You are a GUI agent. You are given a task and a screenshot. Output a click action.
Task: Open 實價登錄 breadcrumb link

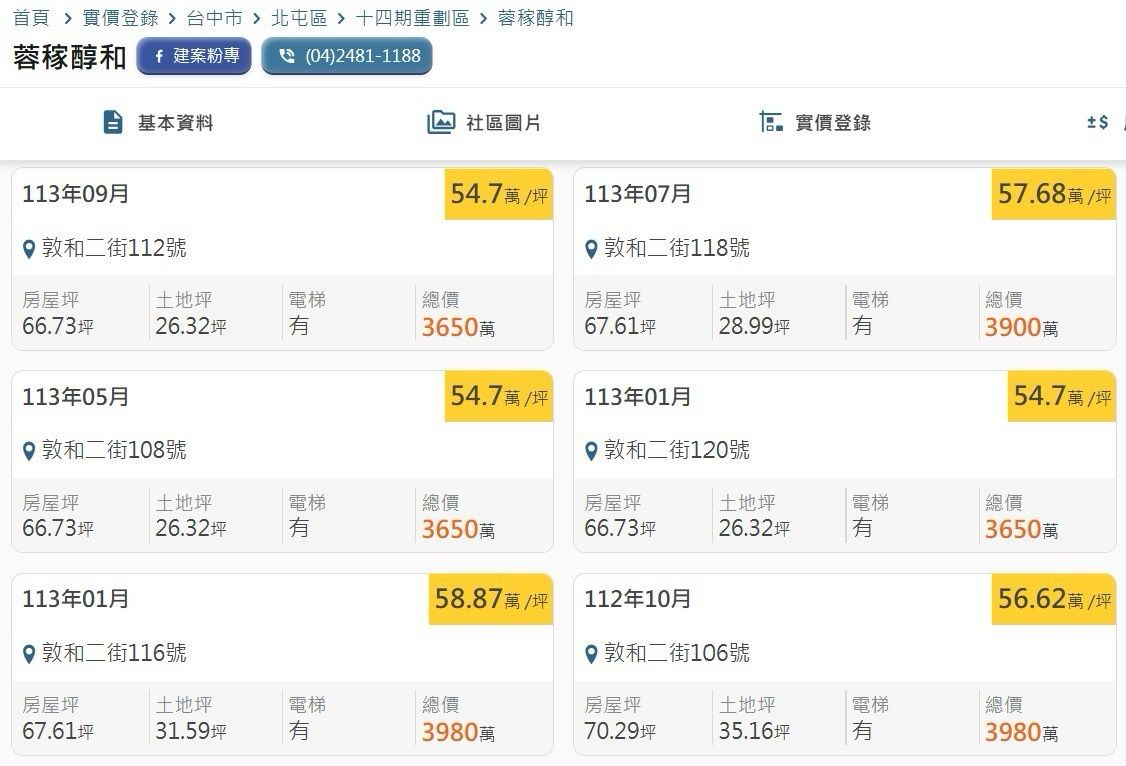pyautogui.click(x=120, y=18)
